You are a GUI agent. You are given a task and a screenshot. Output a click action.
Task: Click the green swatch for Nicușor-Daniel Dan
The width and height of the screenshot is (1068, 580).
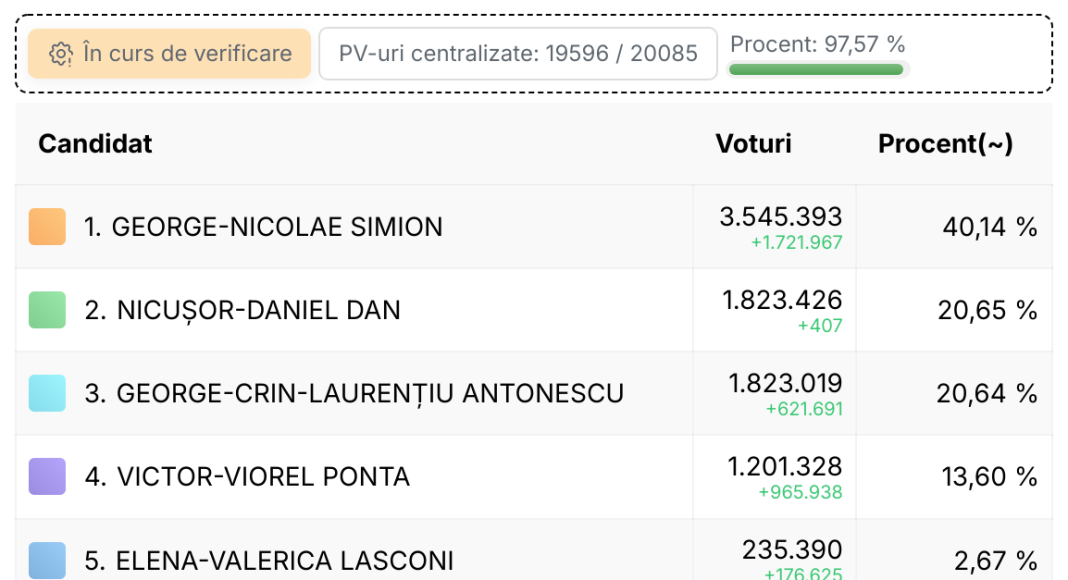pyautogui.click(x=47, y=310)
